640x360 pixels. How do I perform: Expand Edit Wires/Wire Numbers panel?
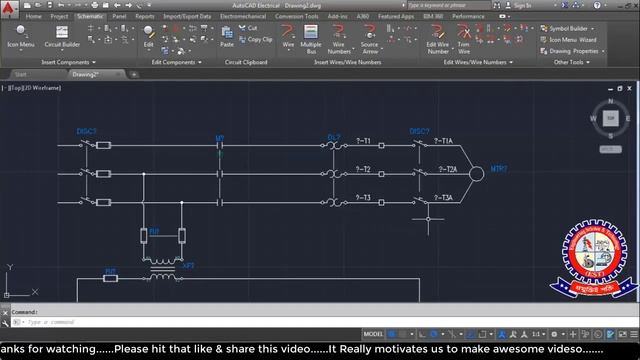(478, 62)
